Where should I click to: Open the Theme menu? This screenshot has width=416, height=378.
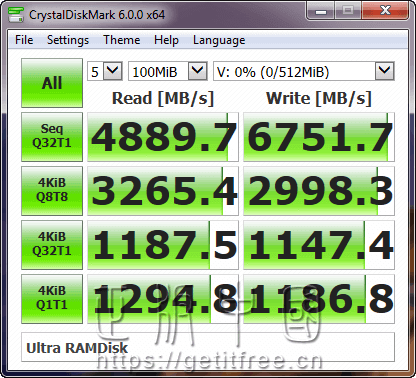click(x=122, y=40)
